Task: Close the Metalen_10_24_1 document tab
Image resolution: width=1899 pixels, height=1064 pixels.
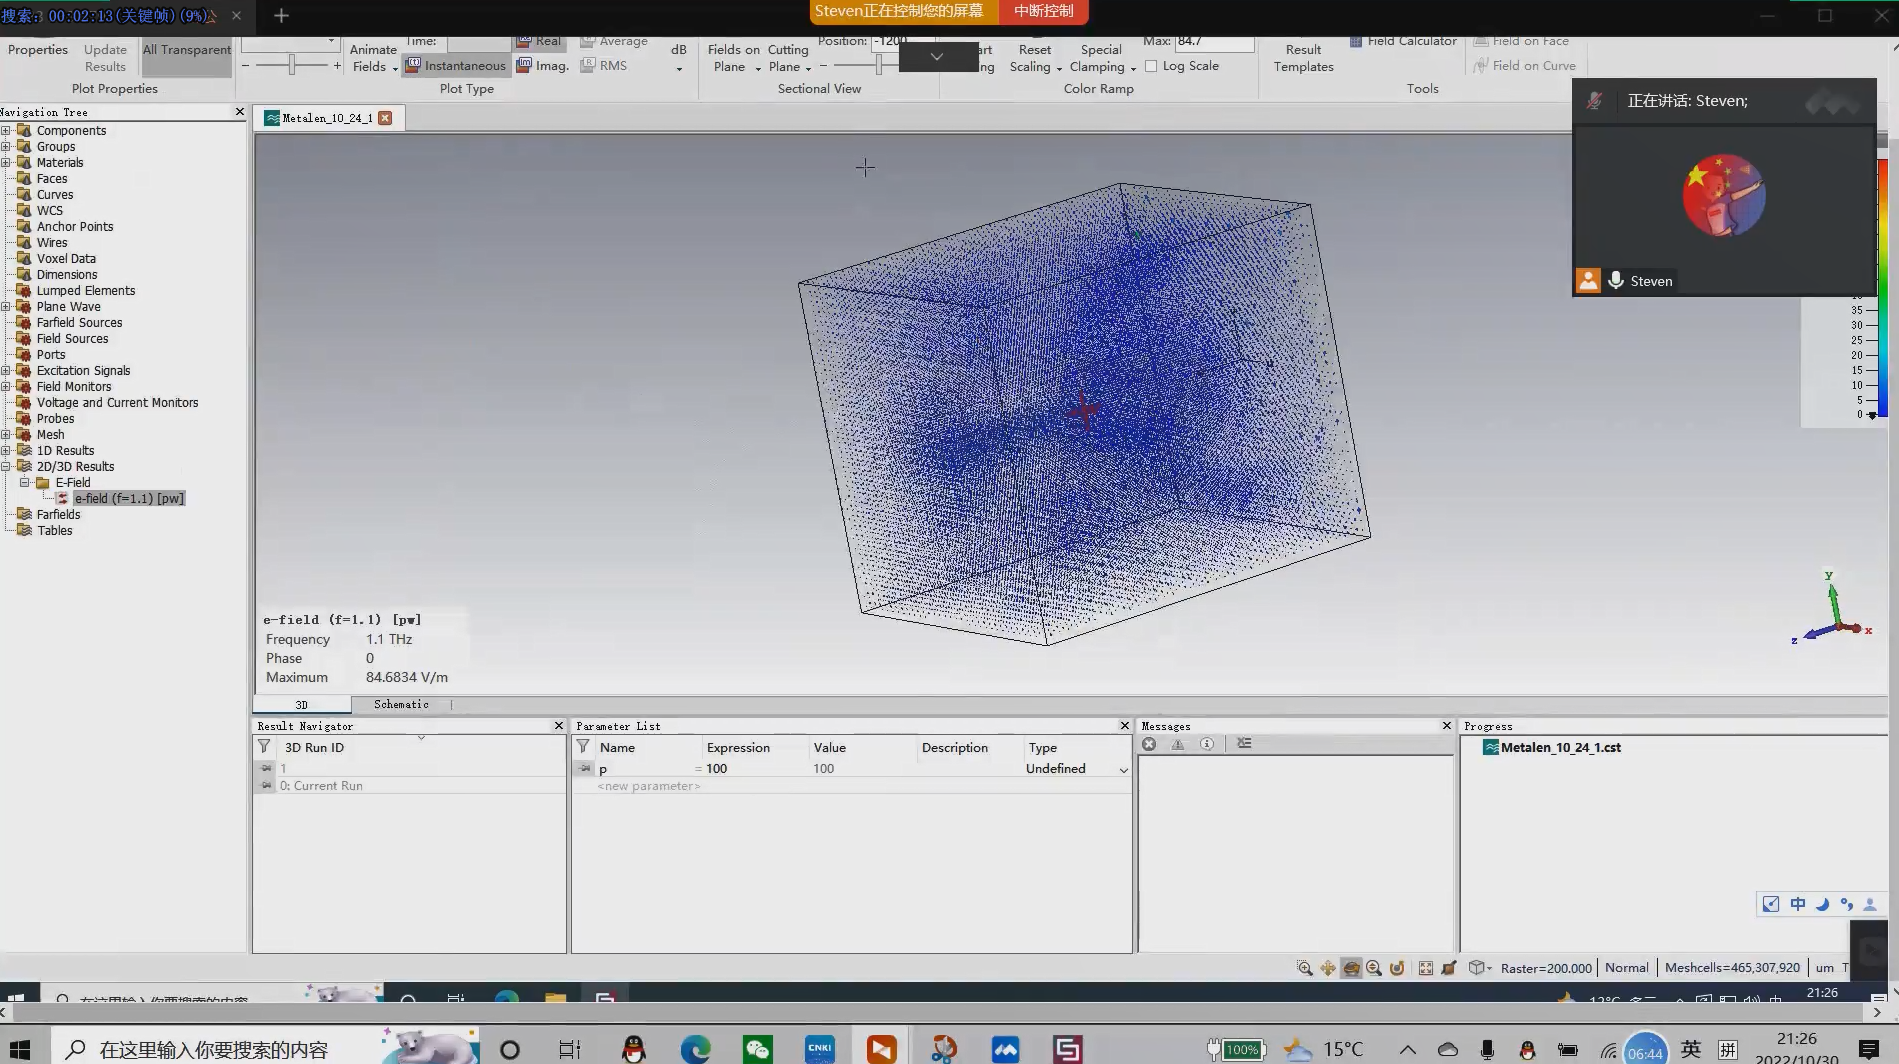Action: 385,118
